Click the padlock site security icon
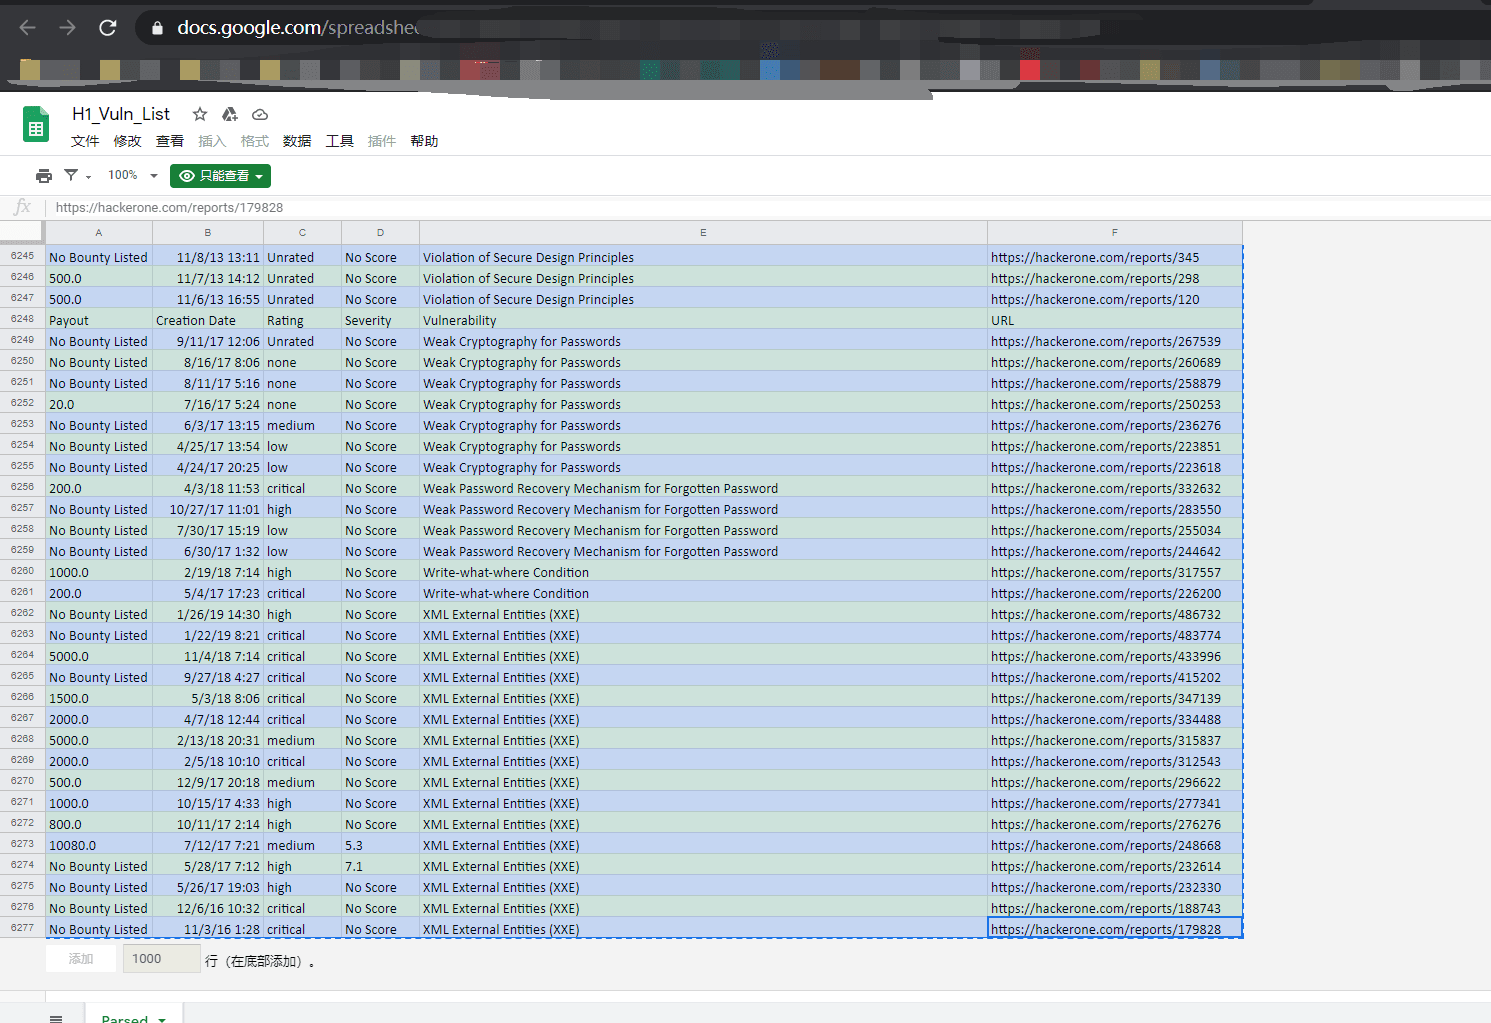 [x=157, y=29]
